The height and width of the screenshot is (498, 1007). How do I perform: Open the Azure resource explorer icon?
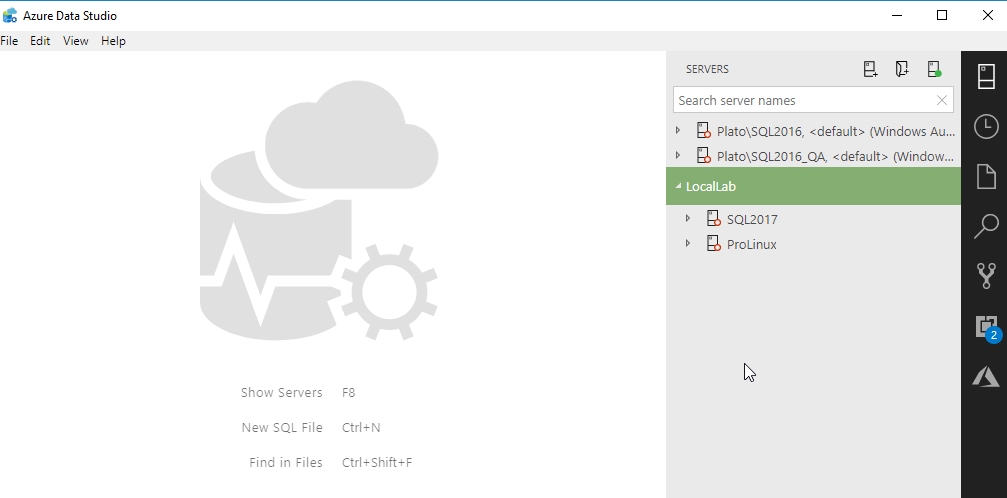tap(986, 376)
